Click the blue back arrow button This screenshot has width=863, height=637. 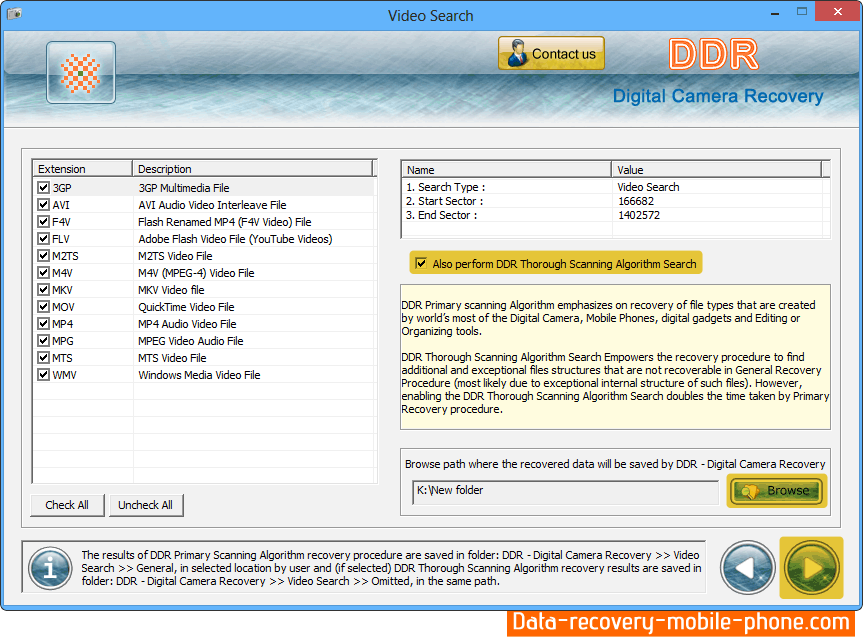coord(747,568)
